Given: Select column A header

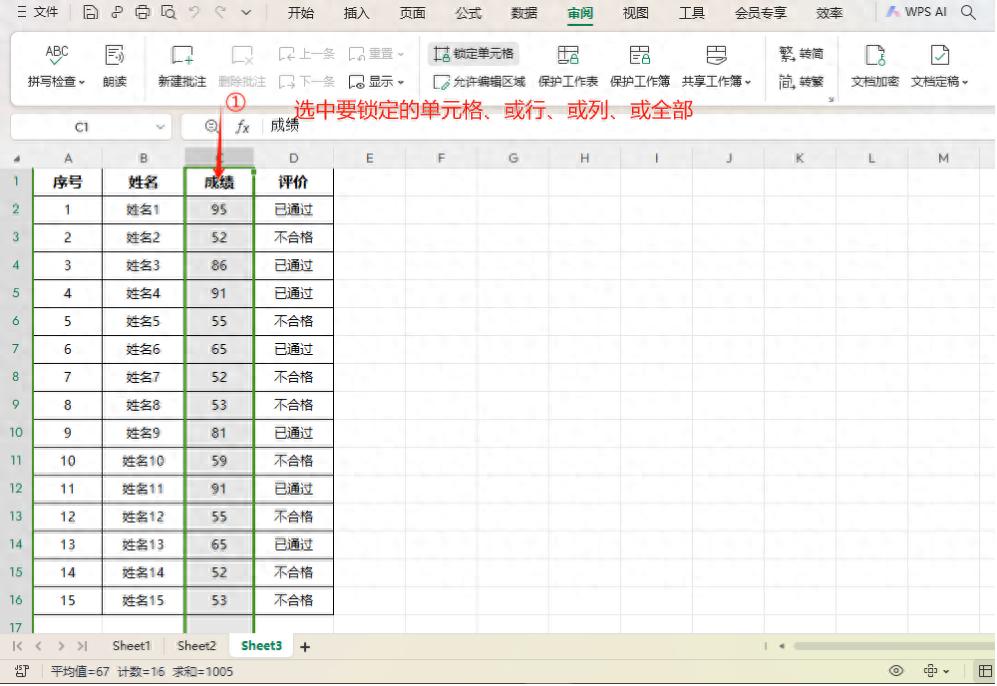Looking at the screenshot, I should point(67,158).
